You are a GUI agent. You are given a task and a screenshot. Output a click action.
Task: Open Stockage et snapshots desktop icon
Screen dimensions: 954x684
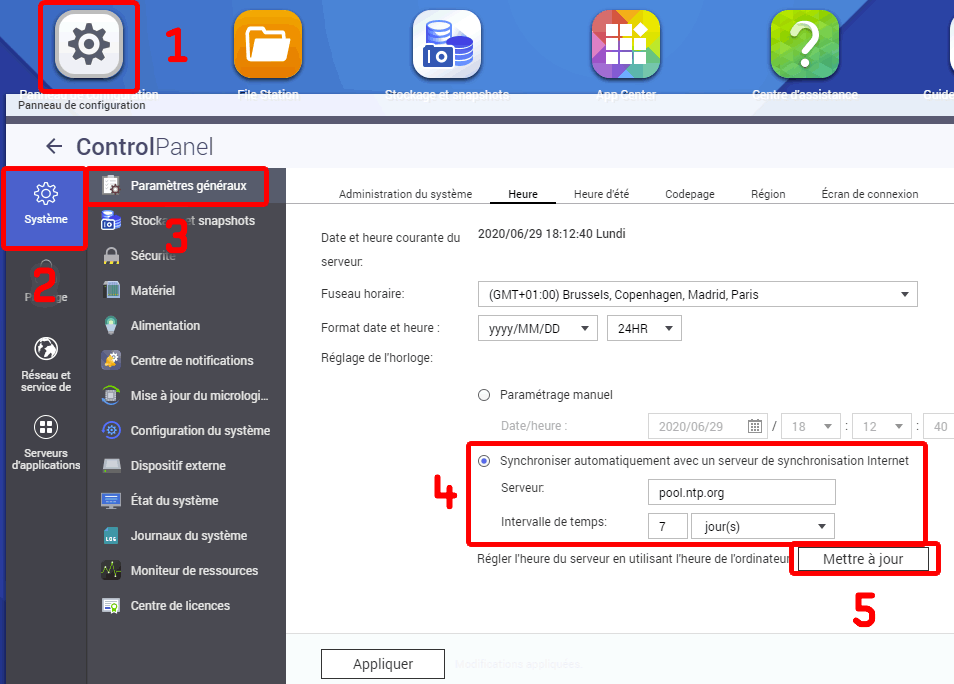446,46
